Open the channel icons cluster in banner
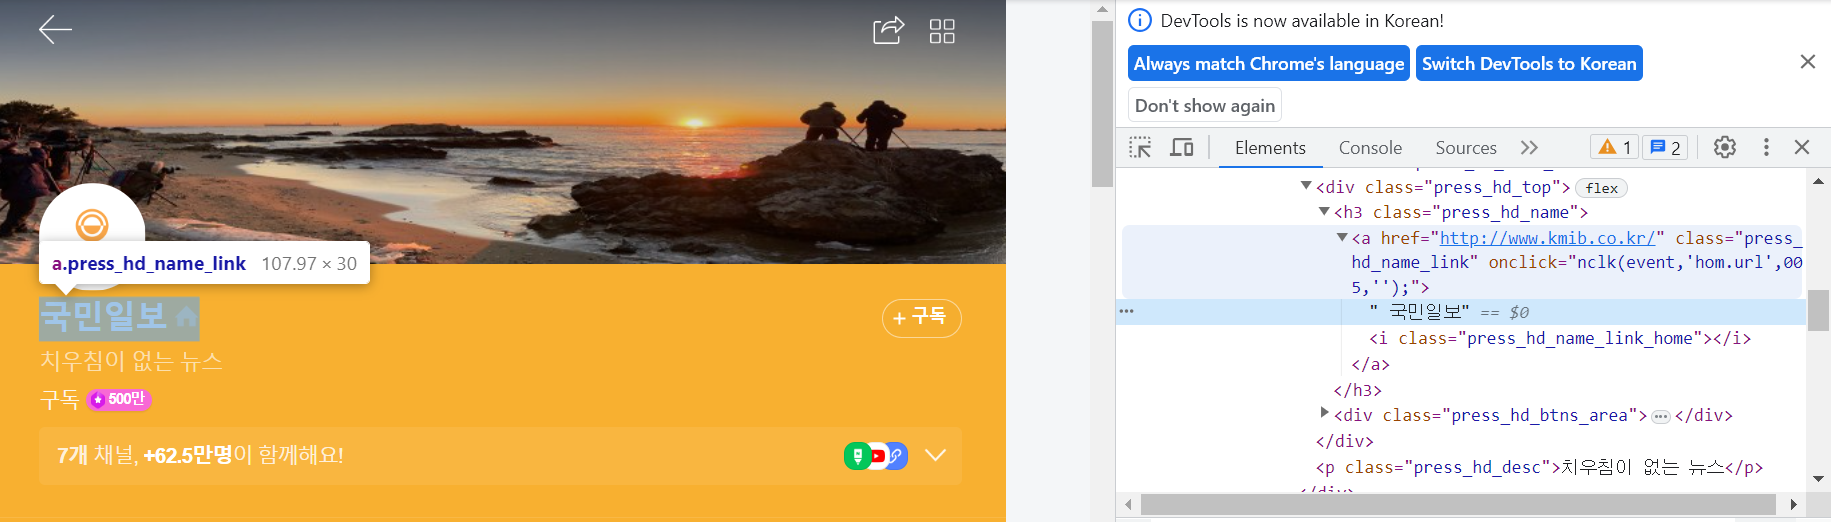This screenshot has width=1831, height=522. [x=876, y=456]
